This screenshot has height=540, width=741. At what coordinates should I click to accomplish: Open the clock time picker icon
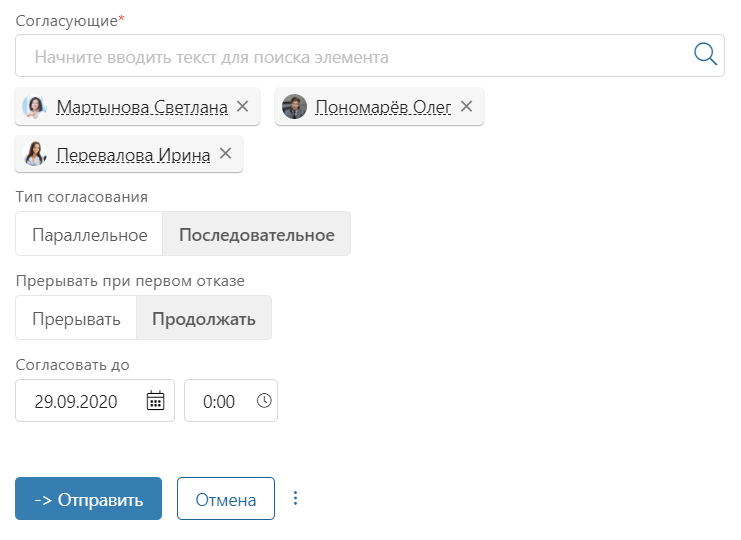point(264,401)
